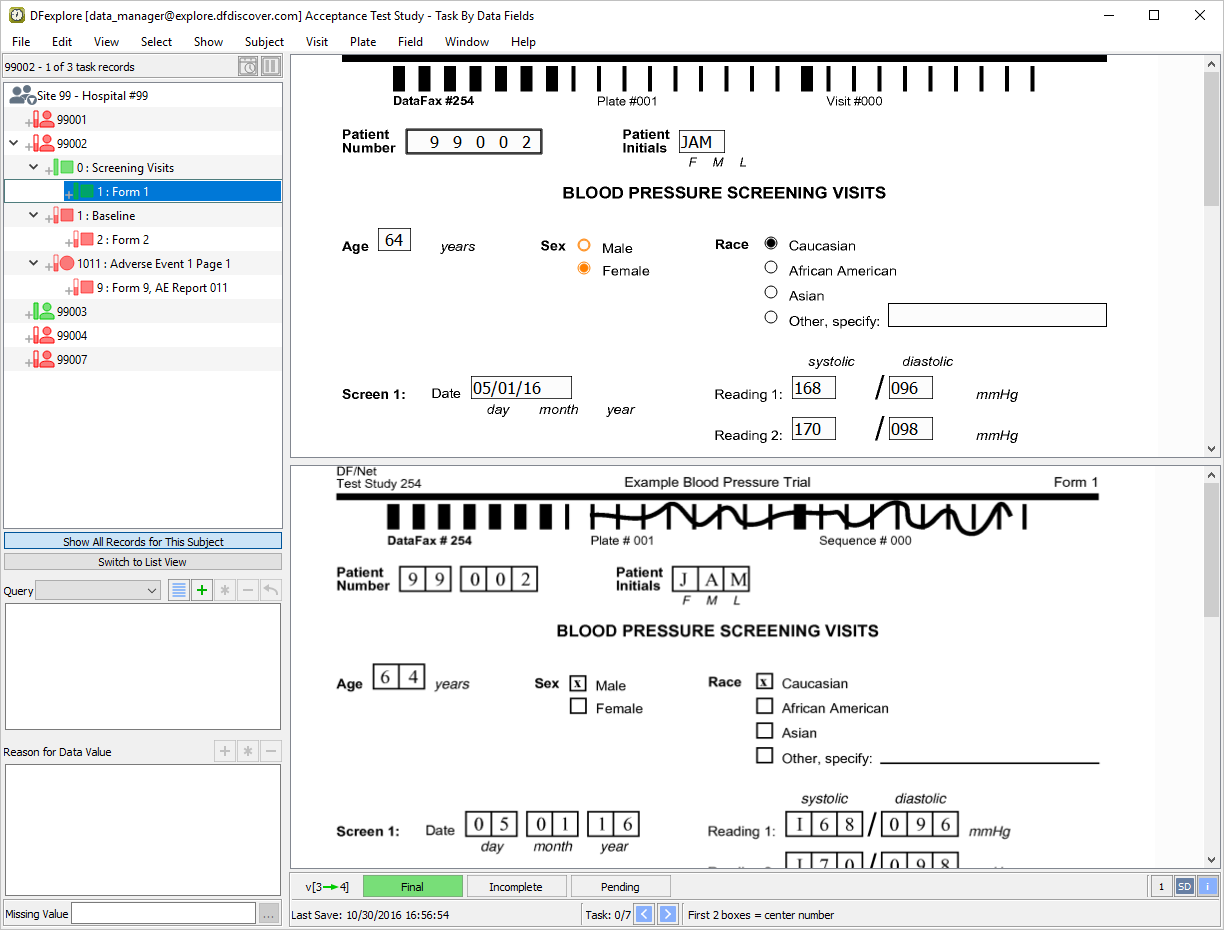Click the pause-style icon above subject tree
The width and height of the screenshot is (1224, 930).
pyautogui.click(x=271, y=67)
